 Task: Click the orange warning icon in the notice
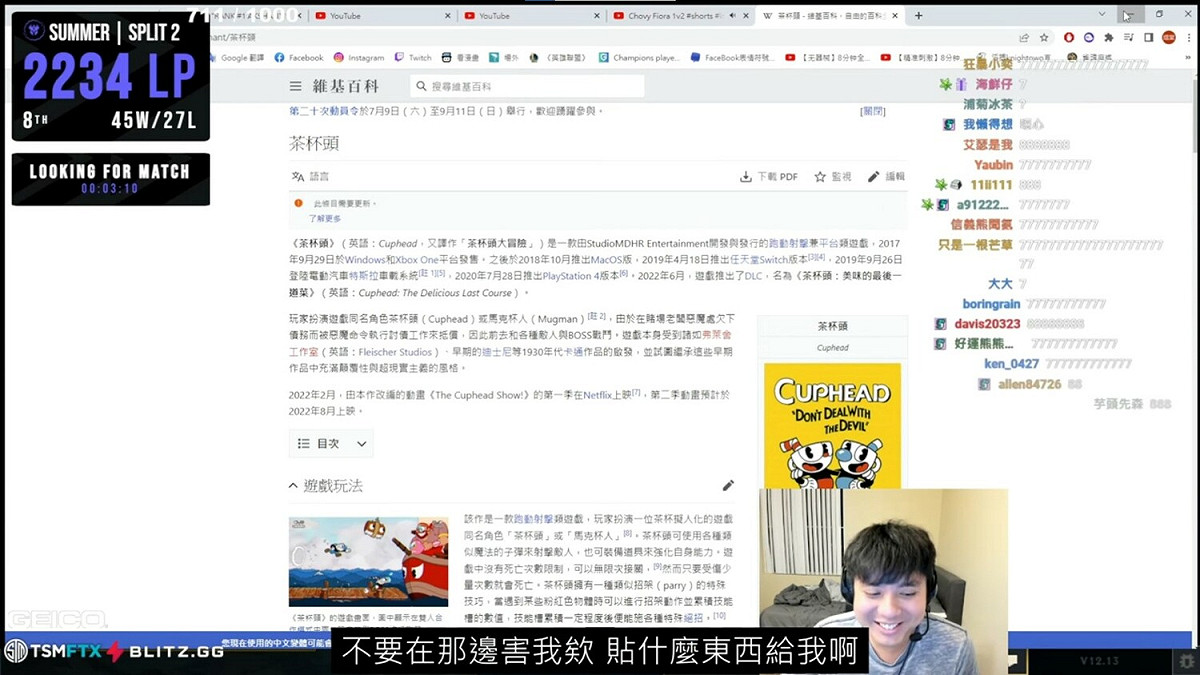[x=298, y=203]
